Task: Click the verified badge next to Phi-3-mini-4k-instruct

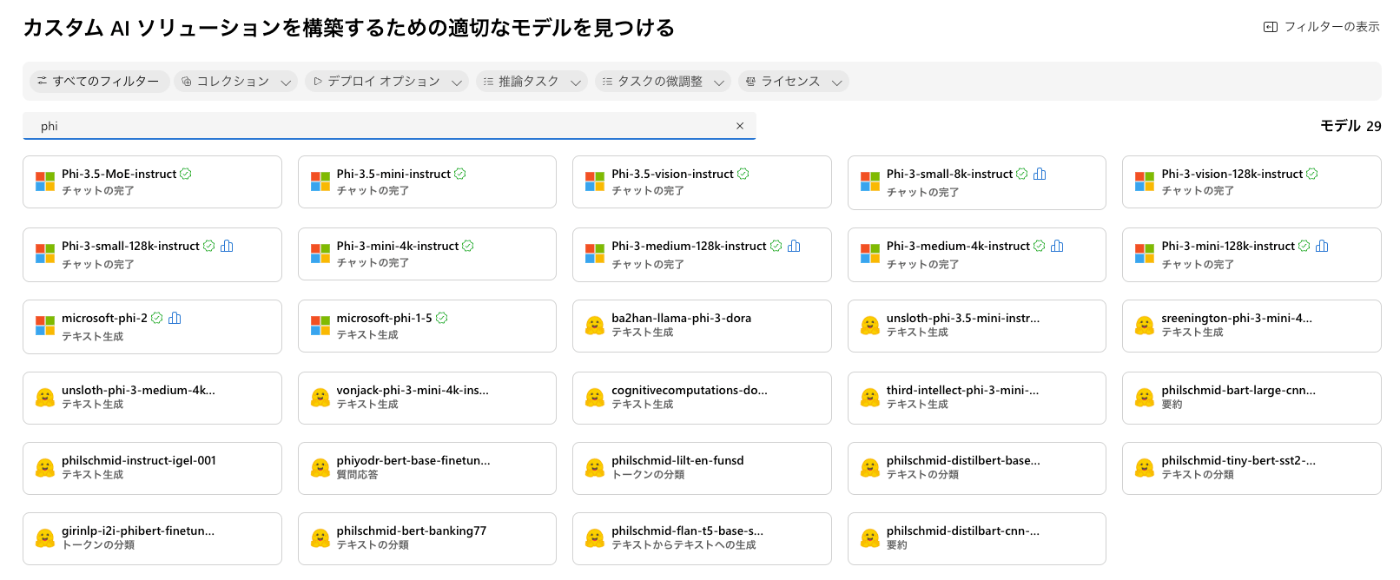Action: point(468,246)
